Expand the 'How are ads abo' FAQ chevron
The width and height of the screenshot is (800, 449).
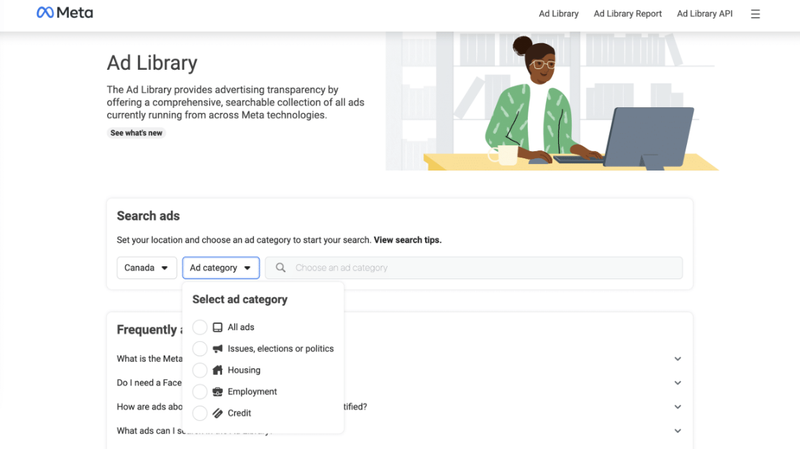click(x=678, y=407)
